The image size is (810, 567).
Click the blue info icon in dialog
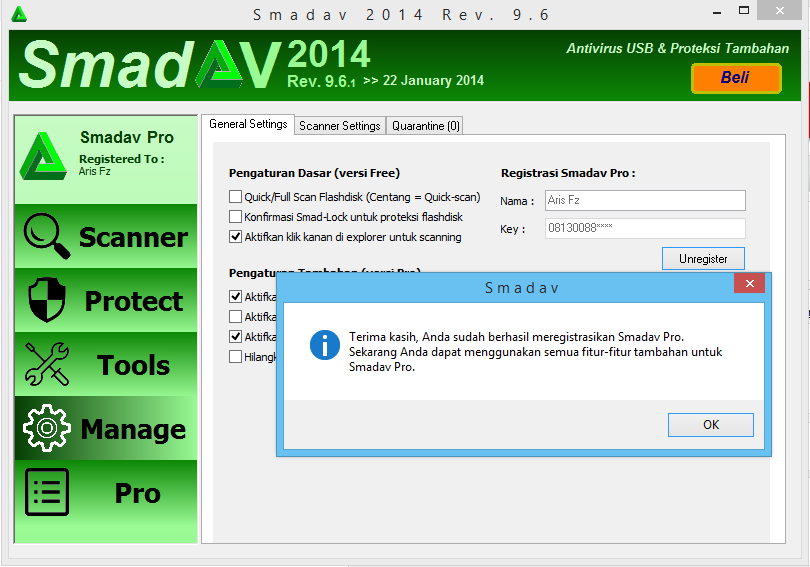(324, 345)
